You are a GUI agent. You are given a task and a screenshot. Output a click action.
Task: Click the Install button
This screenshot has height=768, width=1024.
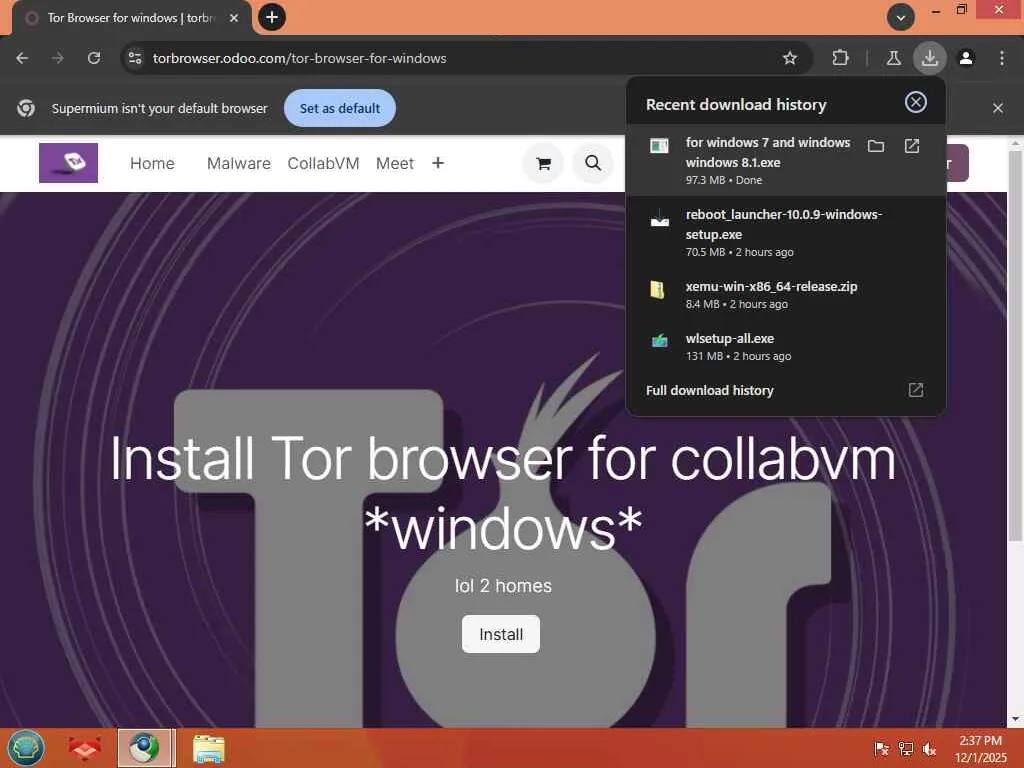pyautogui.click(x=501, y=634)
